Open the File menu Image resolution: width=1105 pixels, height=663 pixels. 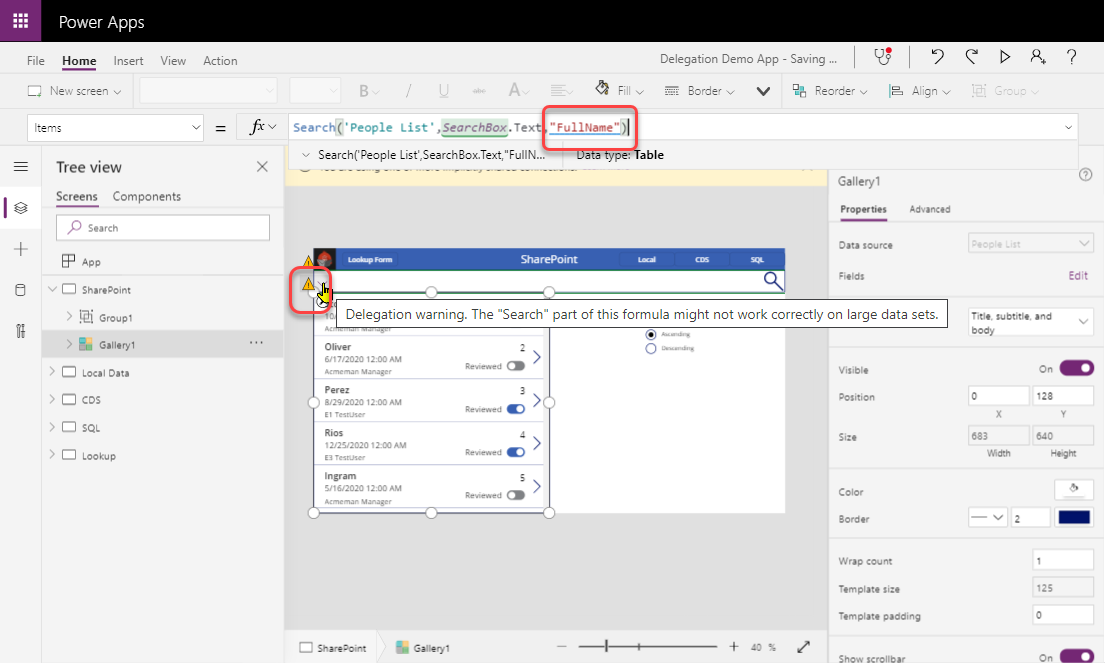pyautogui.click(x=35, y=61)
